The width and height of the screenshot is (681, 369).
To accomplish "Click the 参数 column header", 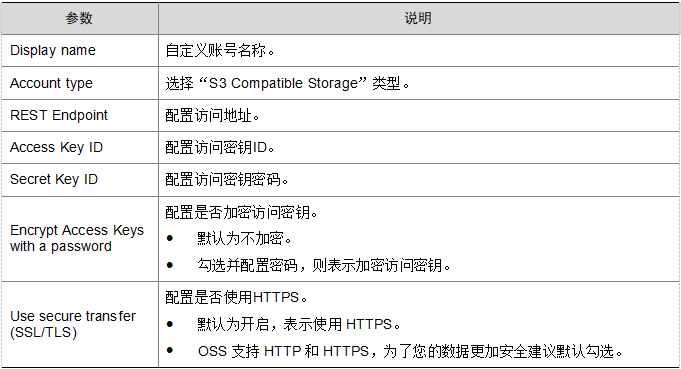I will pyautogui.click(x=79, y=18).
